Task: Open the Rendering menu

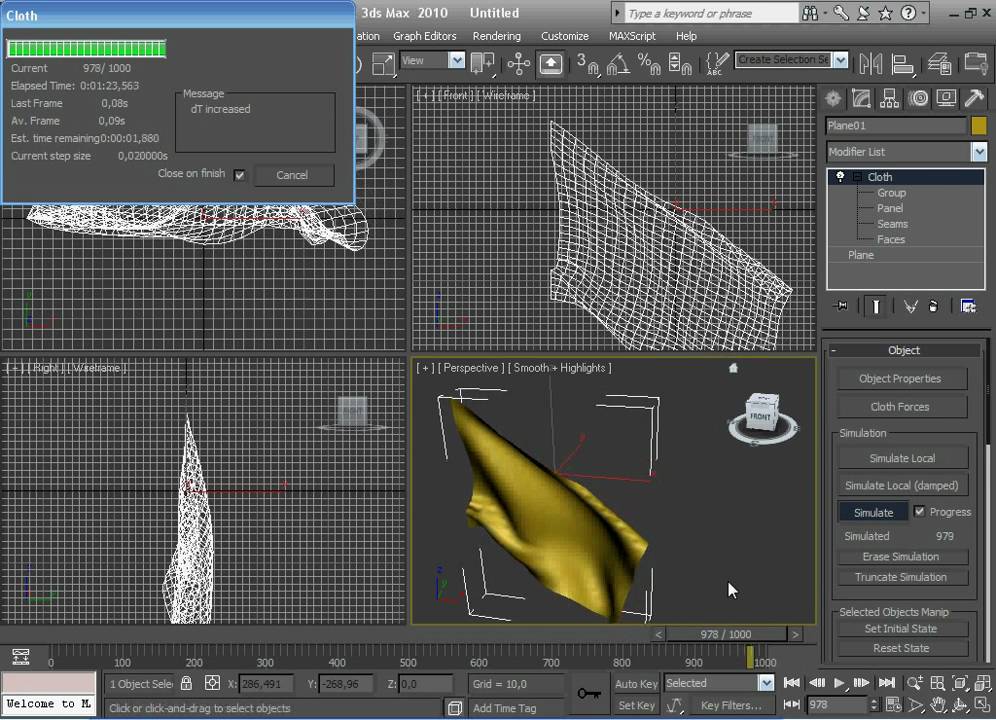Action: click(496, 36)
